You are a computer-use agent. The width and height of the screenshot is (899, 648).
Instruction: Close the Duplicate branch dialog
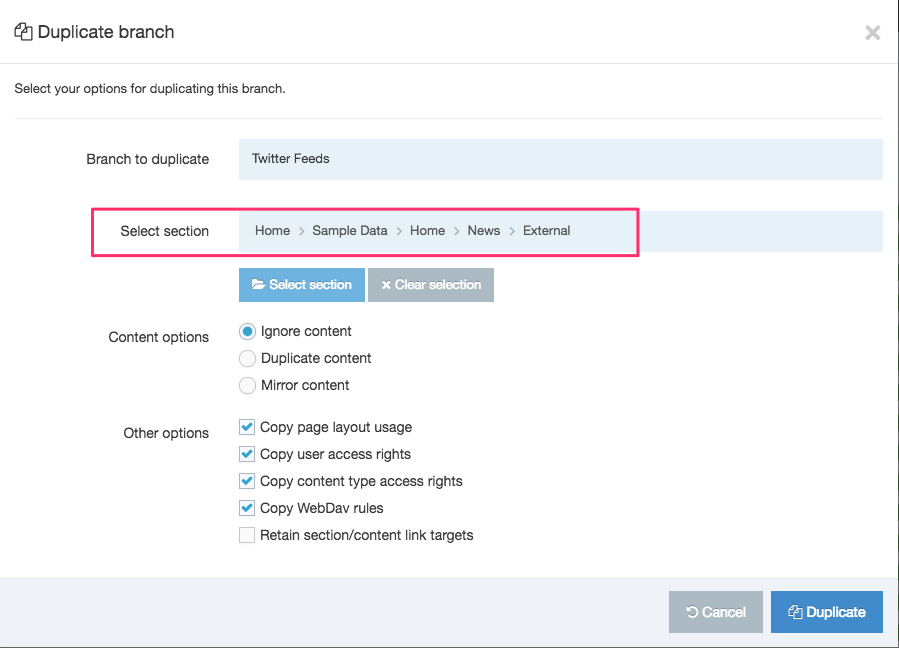872,33
